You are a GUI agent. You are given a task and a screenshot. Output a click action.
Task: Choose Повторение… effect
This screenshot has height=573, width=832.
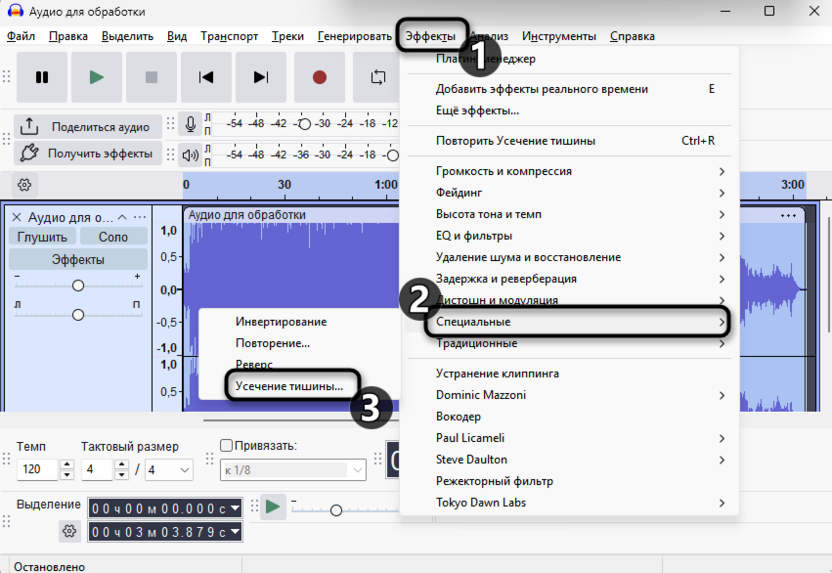point(300,343)
